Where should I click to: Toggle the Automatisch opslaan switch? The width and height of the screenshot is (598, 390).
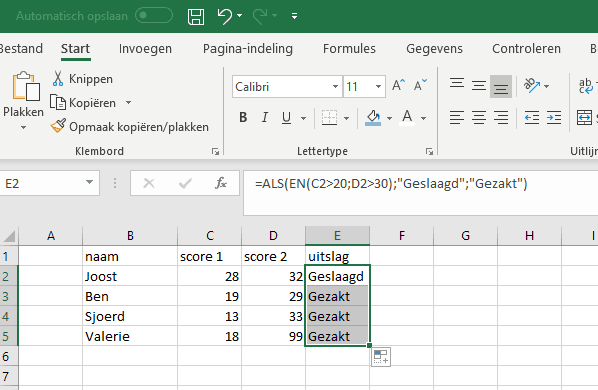pyautogui.click(x=154, y=16)
